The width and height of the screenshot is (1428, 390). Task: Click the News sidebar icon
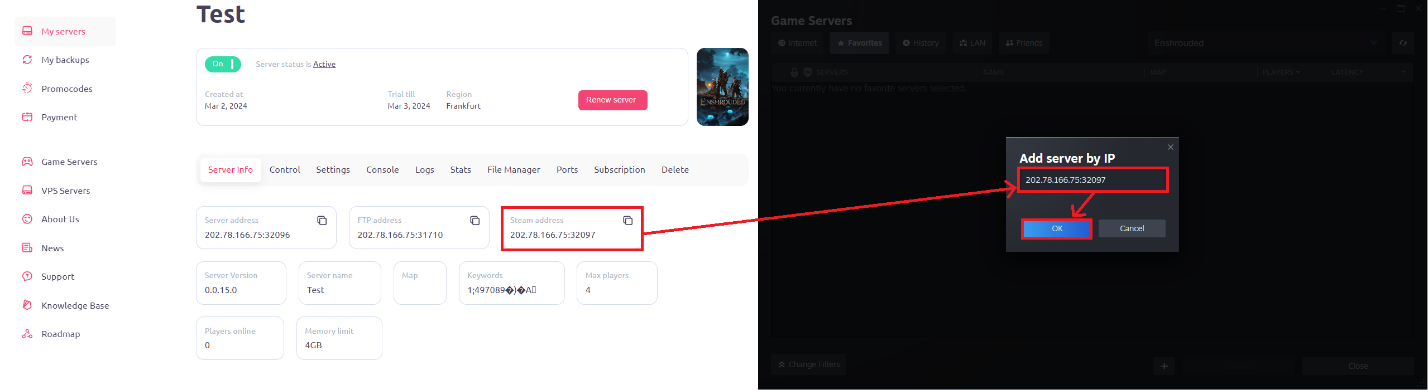28,247
